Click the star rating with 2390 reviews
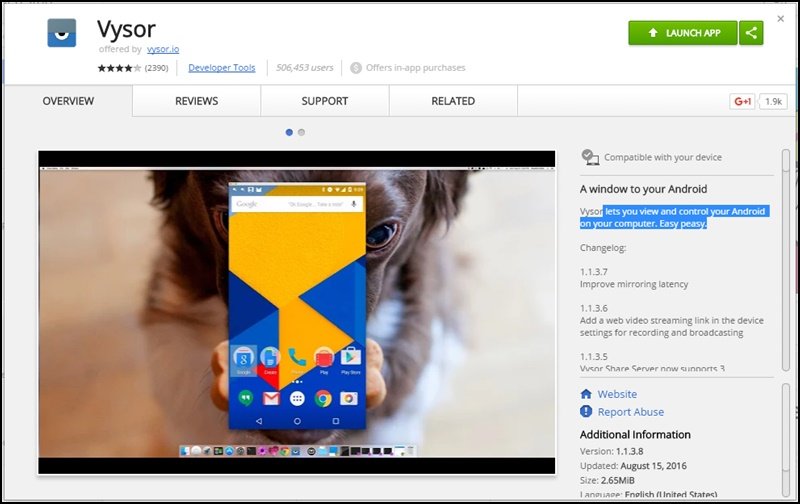The image size is (800, 504). pyautogui.click(x=133, y=67)
